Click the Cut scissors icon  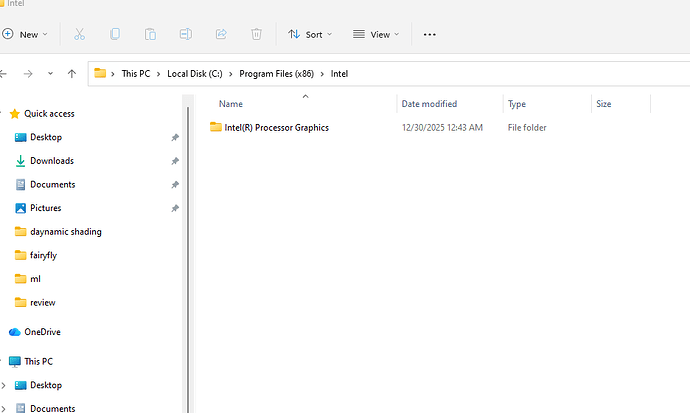point(79,34)
